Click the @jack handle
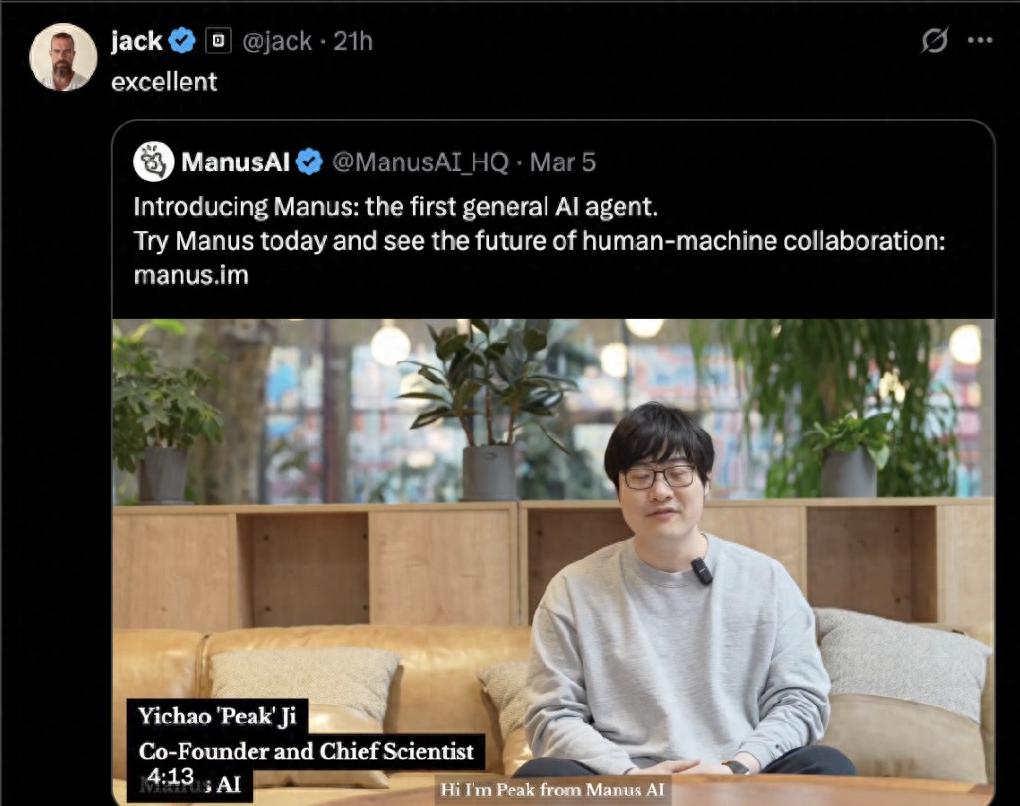 pyautogui.click(x=277, y=41)
